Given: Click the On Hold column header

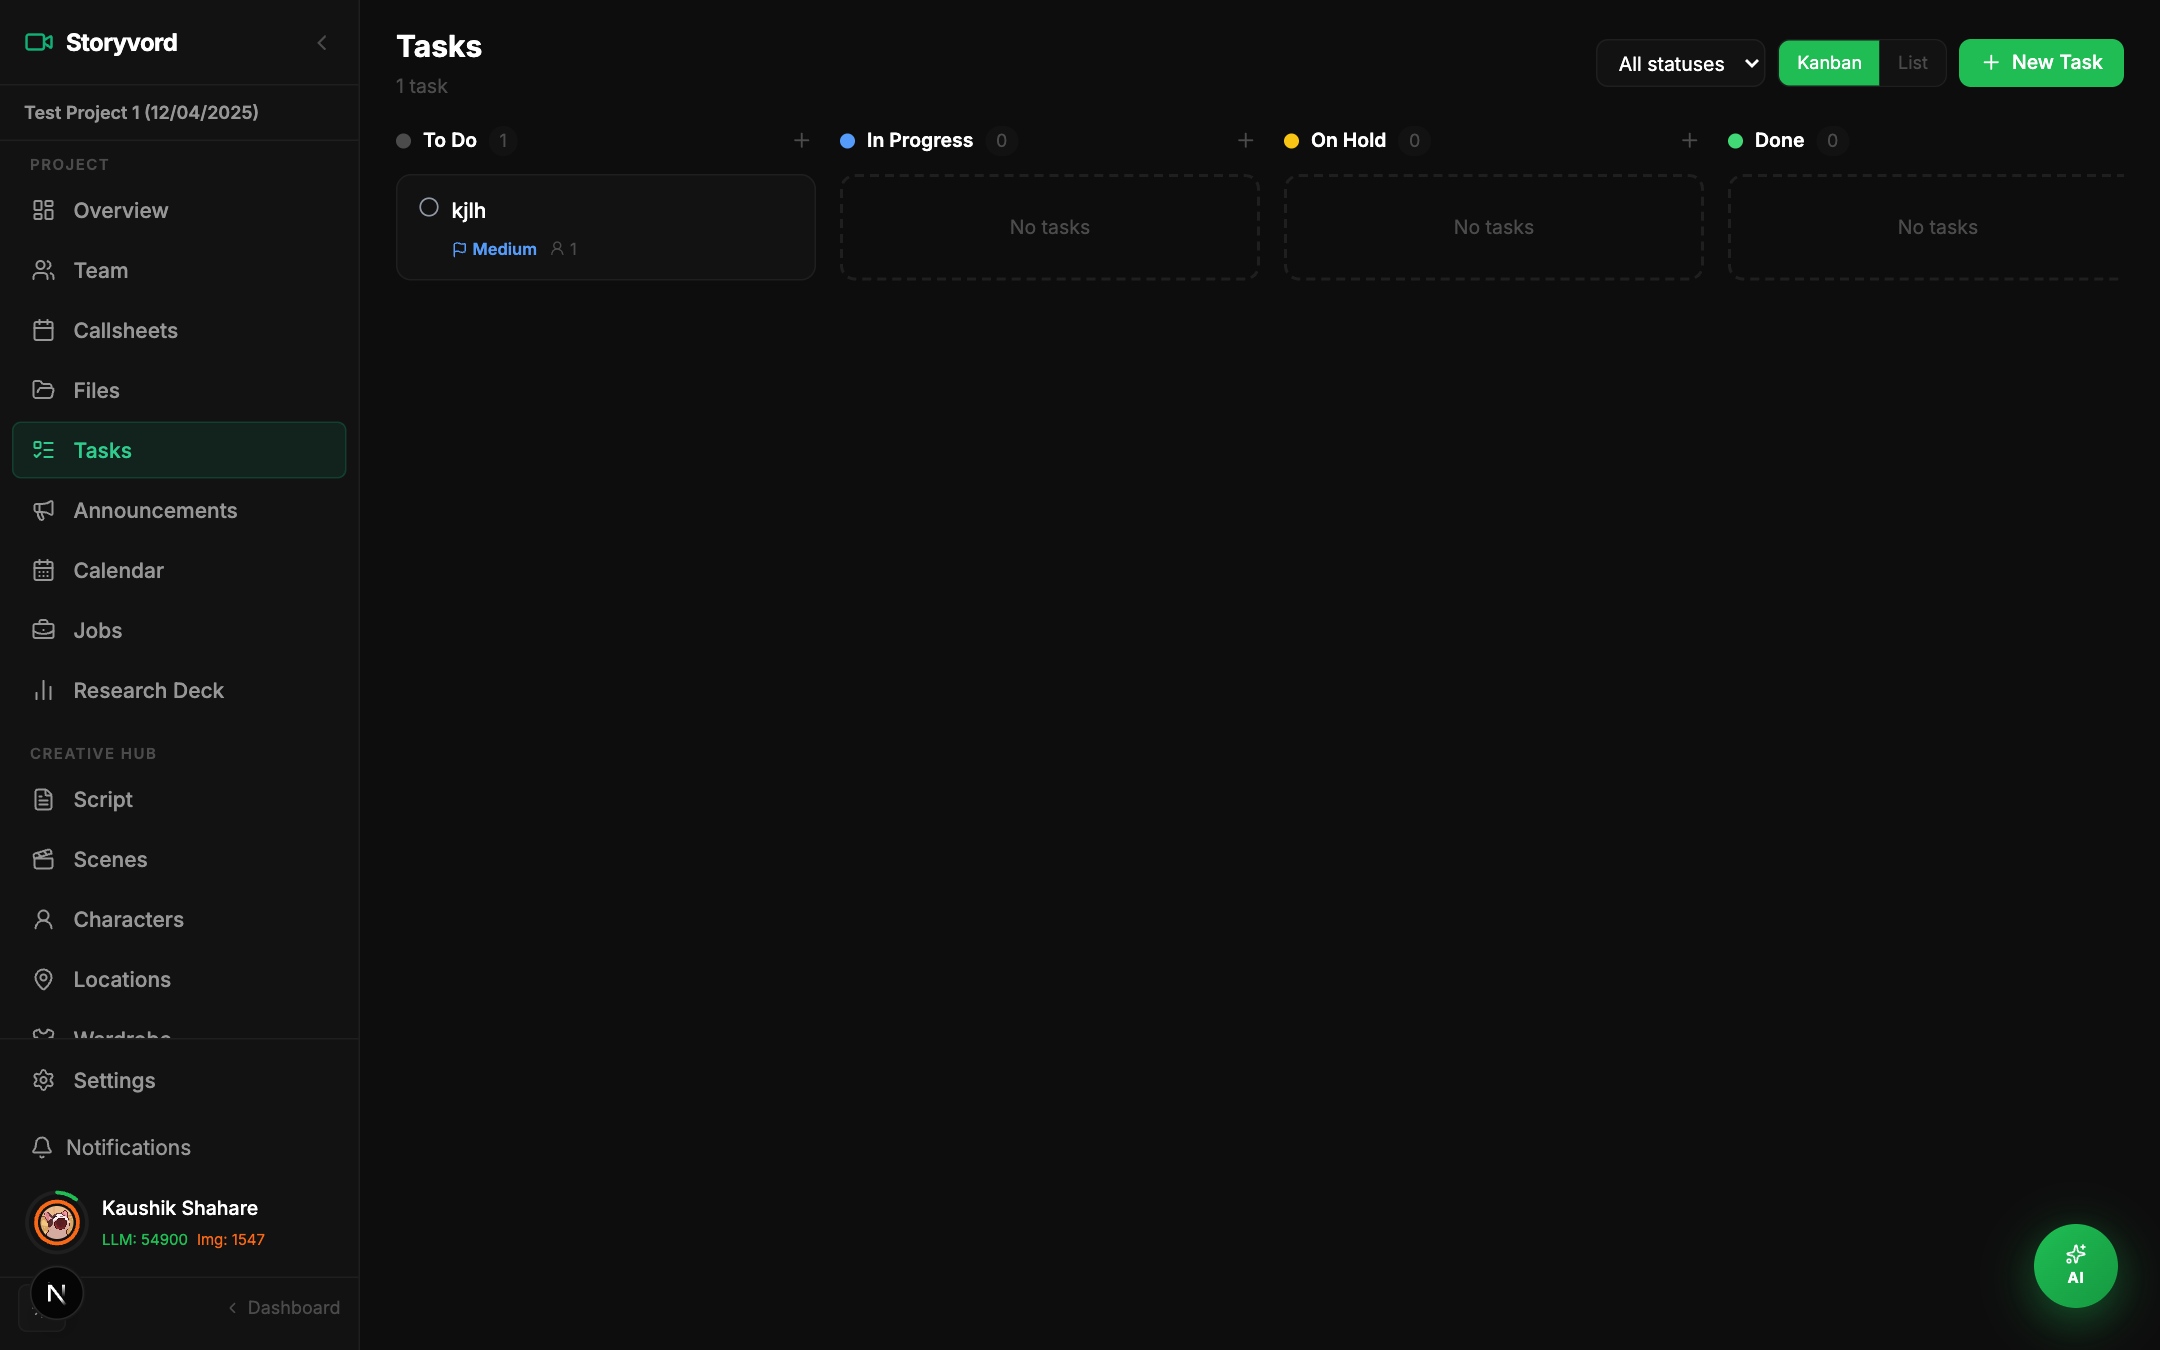Looking at the screenshot, I should (1348, 140).
